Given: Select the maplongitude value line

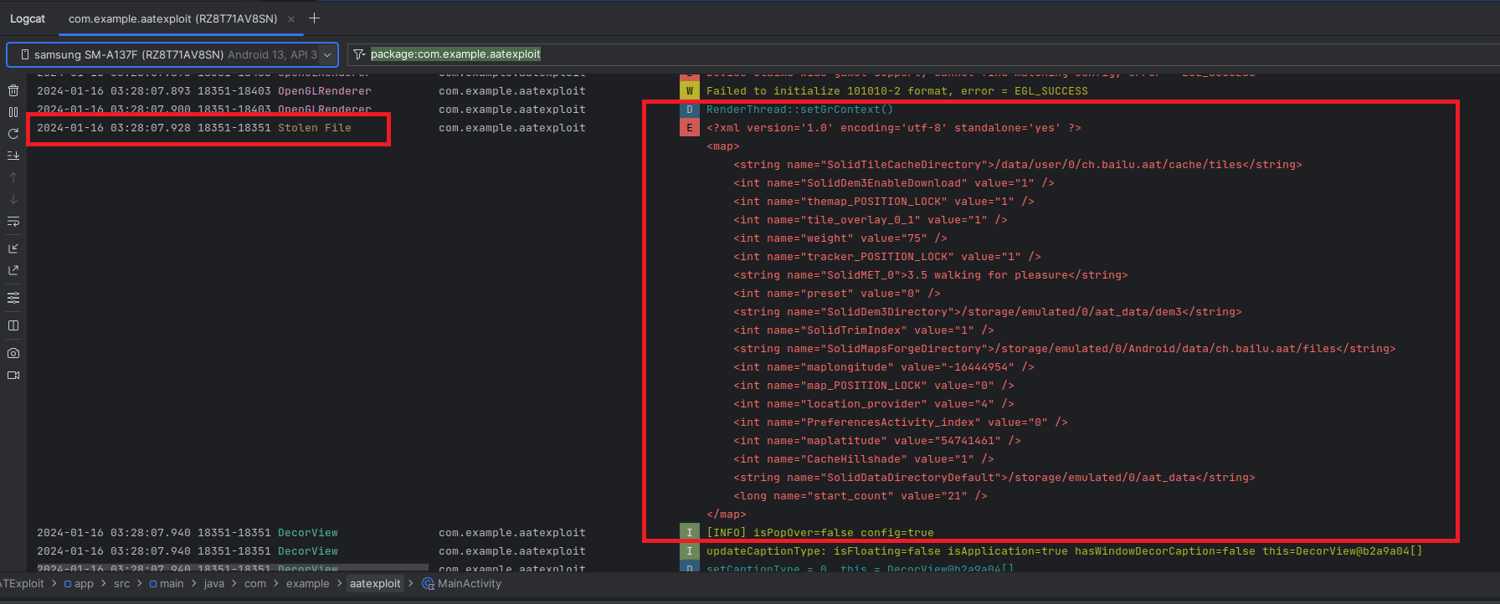Looking at the screenshot, I should point(883,367).
